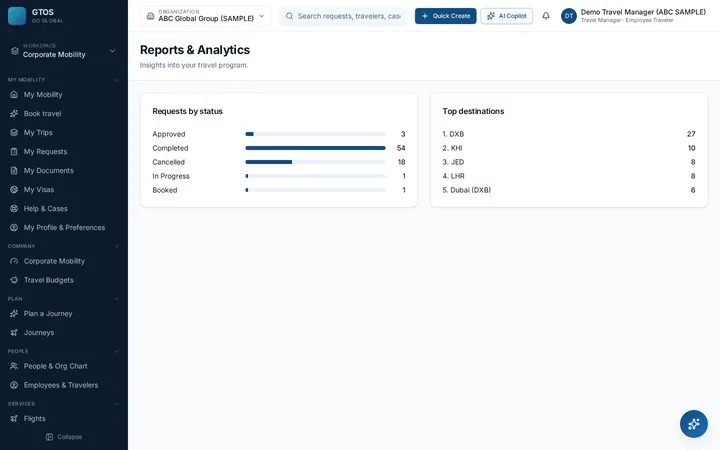Launch the AI Copilot button

[506, 16]
